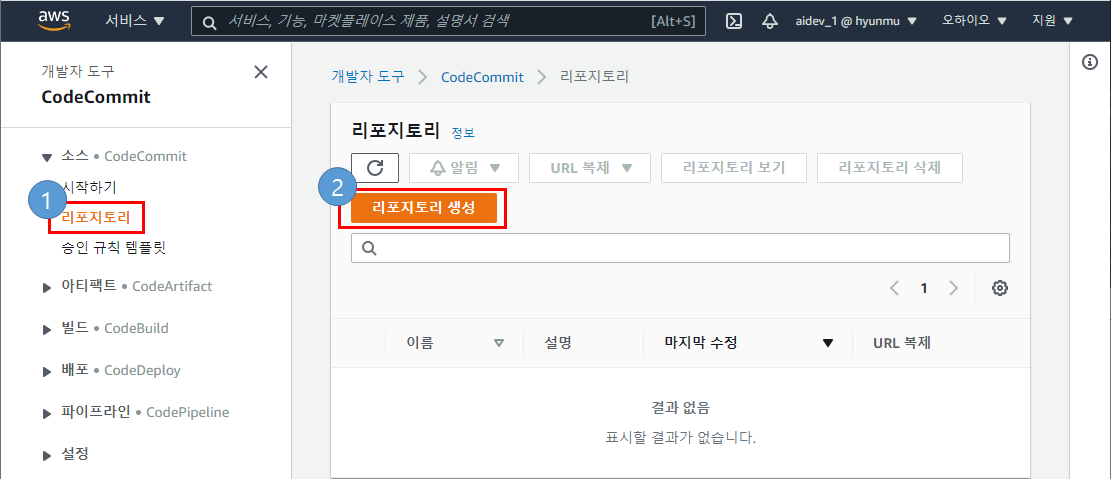Click page number 1 in pagination
Image resolution: width=1111 pixels, height=479 pixels.
click(x=923, y=288)
